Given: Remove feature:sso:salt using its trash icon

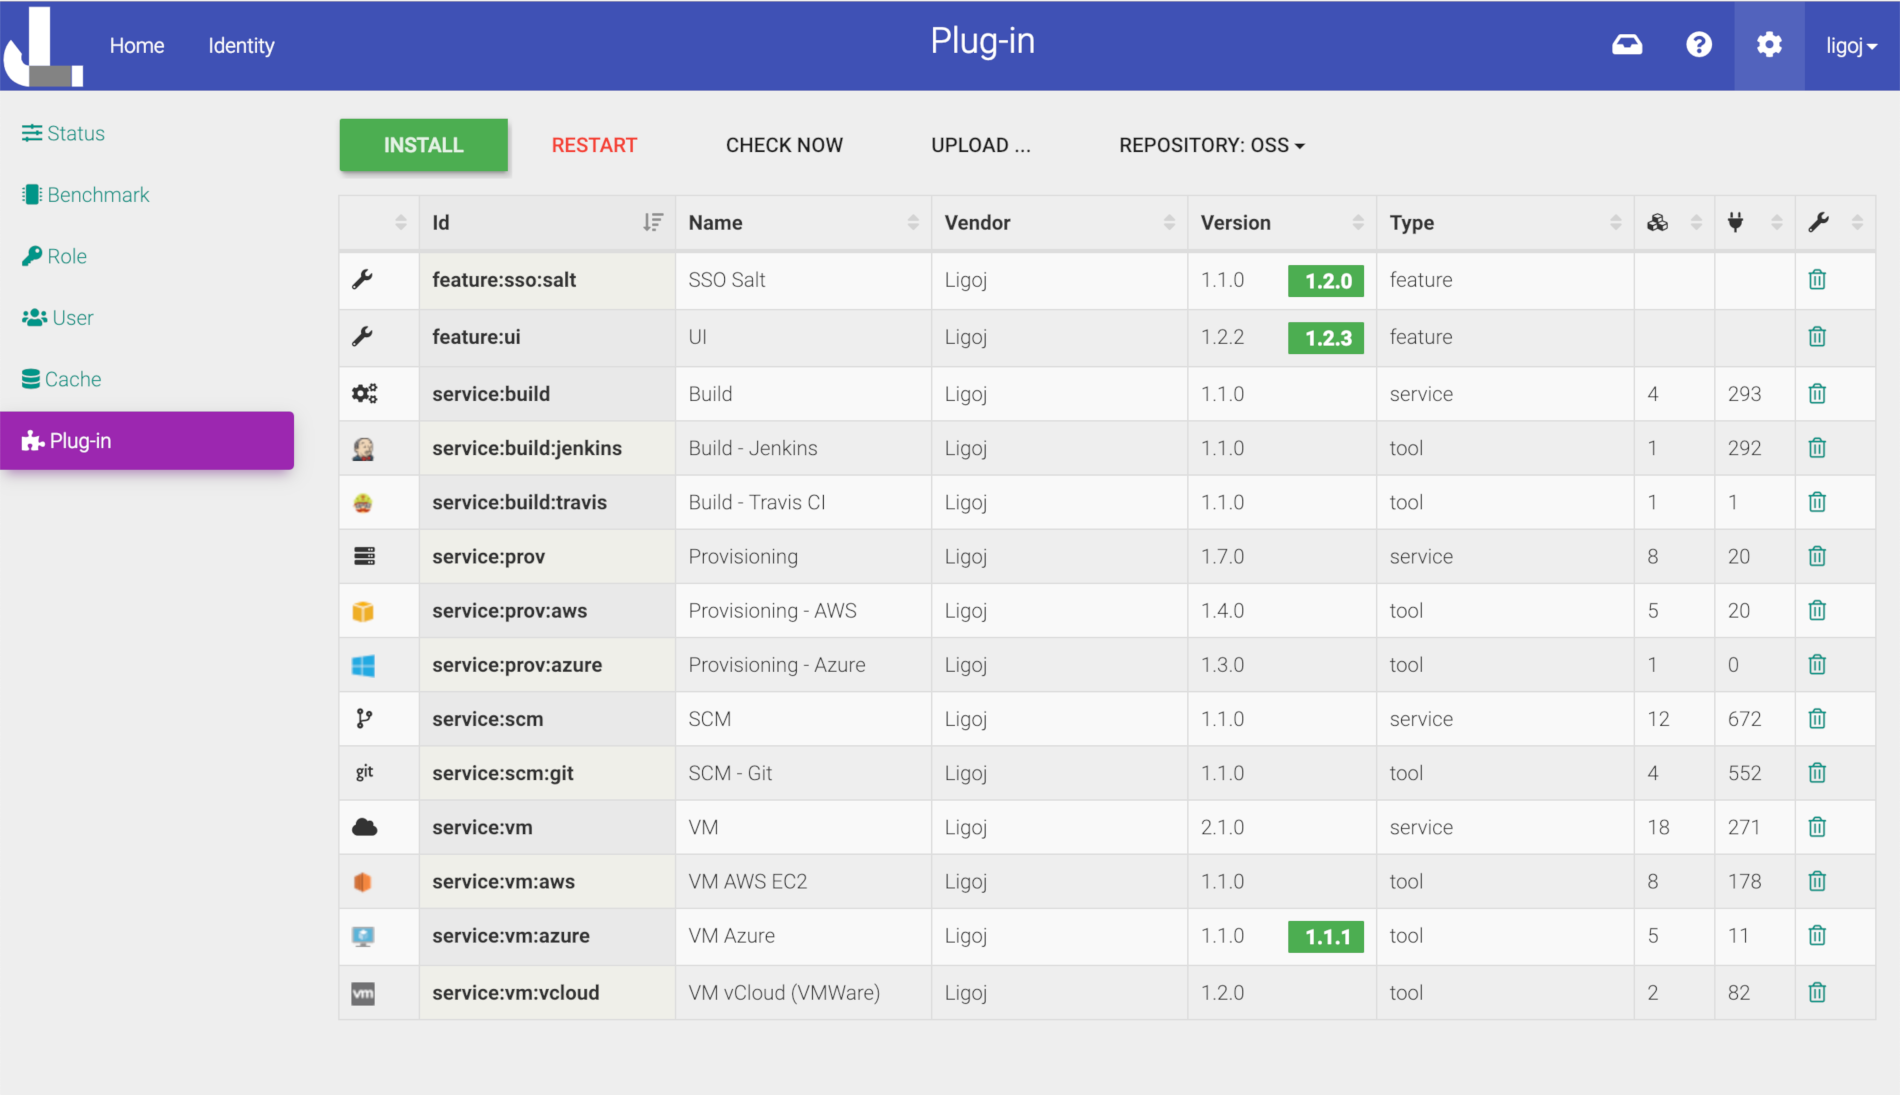Looking at the screenshot, I should (x=1817, y=280).
